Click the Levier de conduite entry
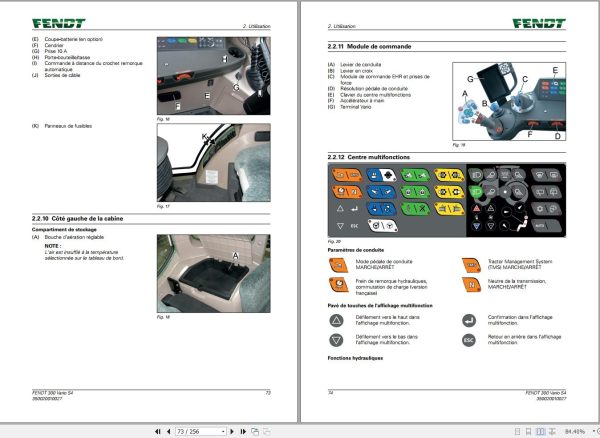This screenshot has height=438, width=600. pyautogui.click(x=361, y=65)
